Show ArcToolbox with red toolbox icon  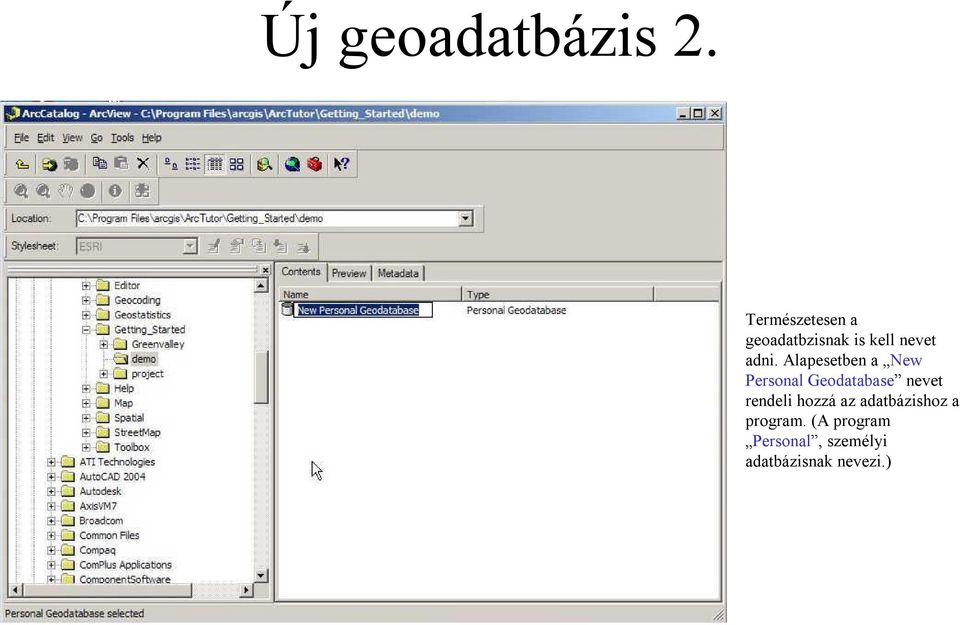tap(315, 164)
